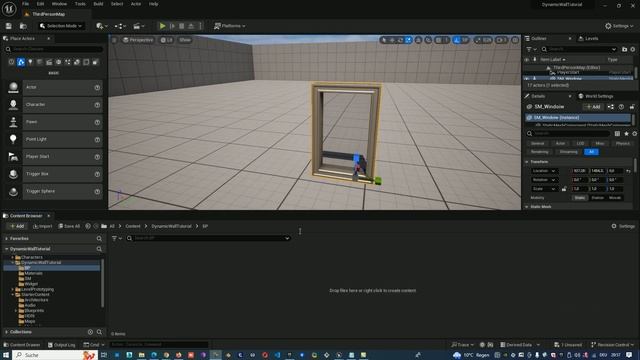This screenshot has width=640, height=360.
Task: Open the Platforms dropdown
Action: coord(230,26)
